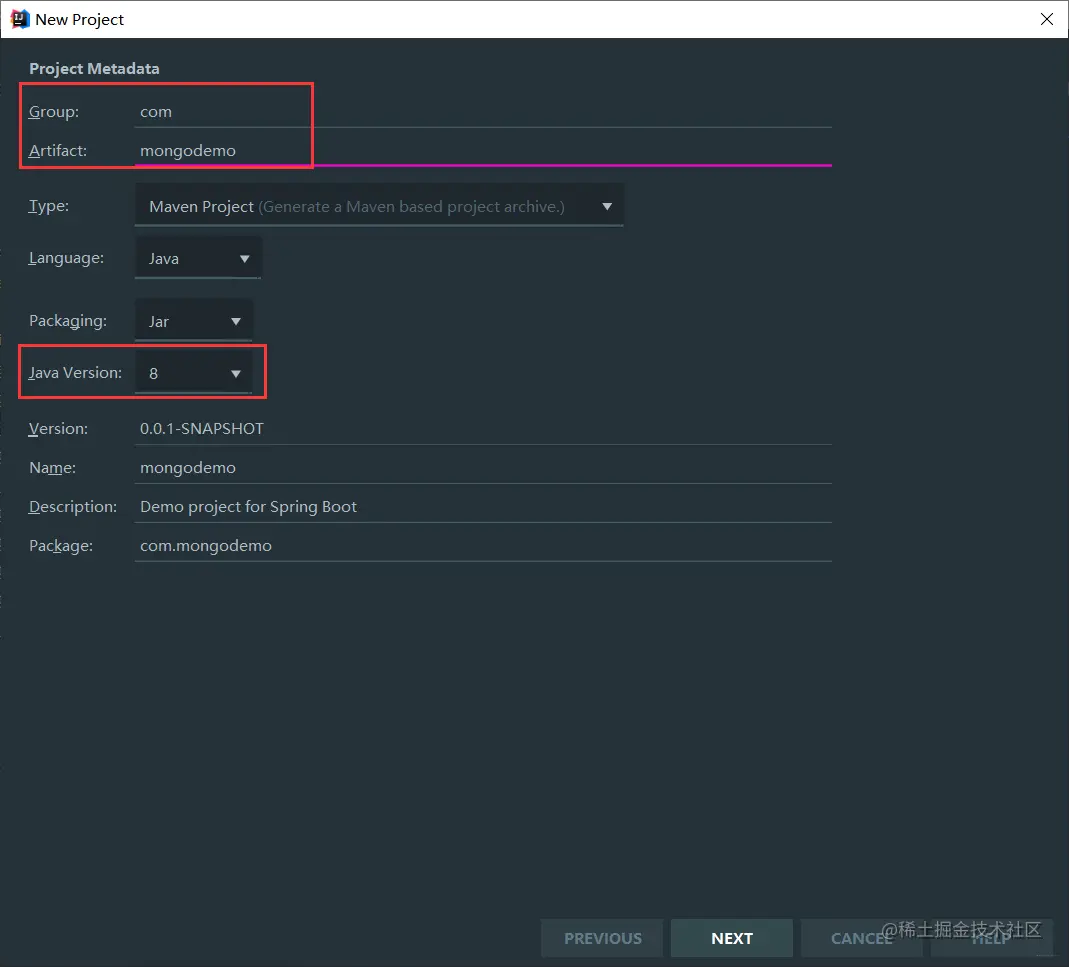Click the New Project title text
Viewport: 1069px width, 967px height.
(80, 20)
